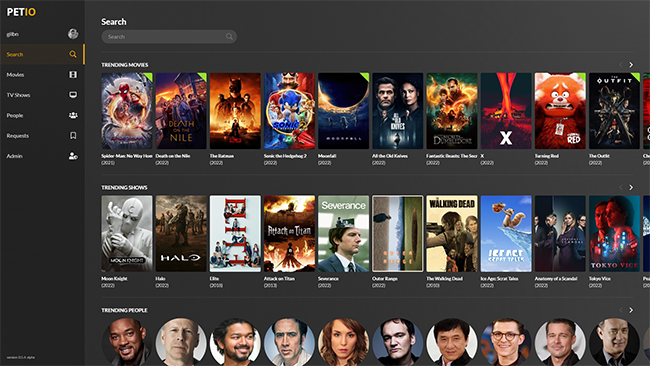The width and height of the screenshot is (650, 366).
Task: Select the bearded man's portrait, third in Trending People
Action: point(235,342)
